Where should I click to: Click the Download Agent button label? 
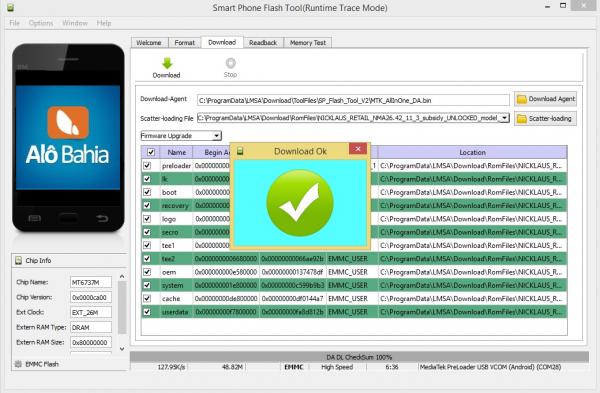click(552, 99)
